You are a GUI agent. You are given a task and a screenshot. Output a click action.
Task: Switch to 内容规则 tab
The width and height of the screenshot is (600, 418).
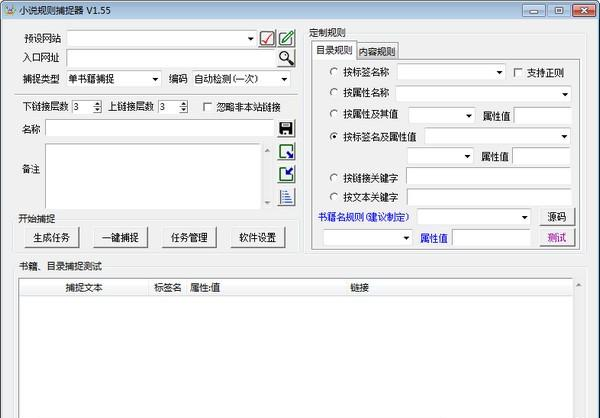377,51
